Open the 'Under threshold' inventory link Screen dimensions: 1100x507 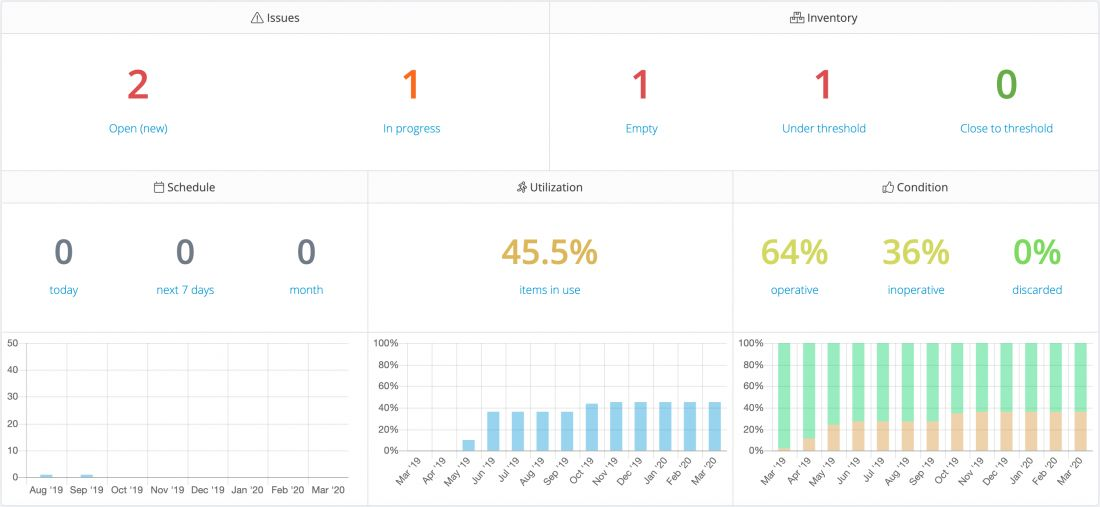click(x=823, y=128)
